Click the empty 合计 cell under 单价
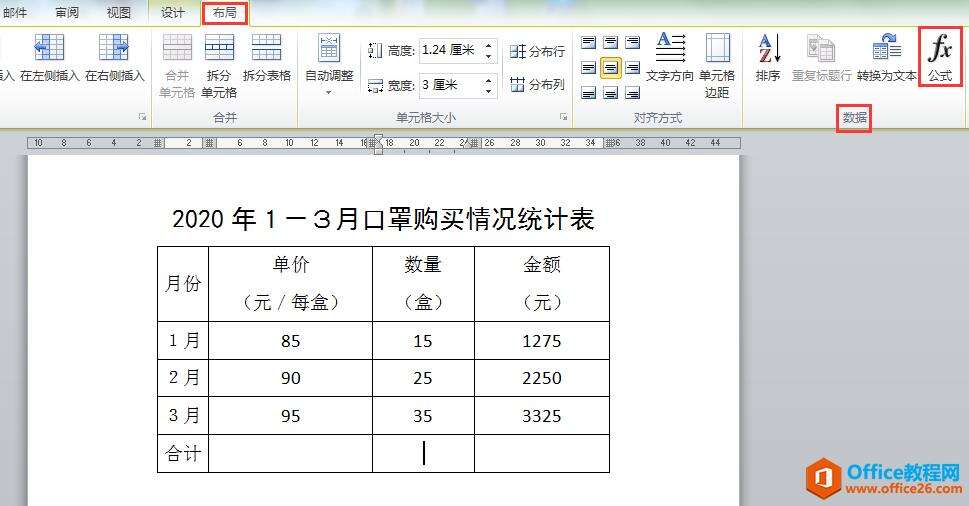969x506 pixels. click(x=290, y=453)
